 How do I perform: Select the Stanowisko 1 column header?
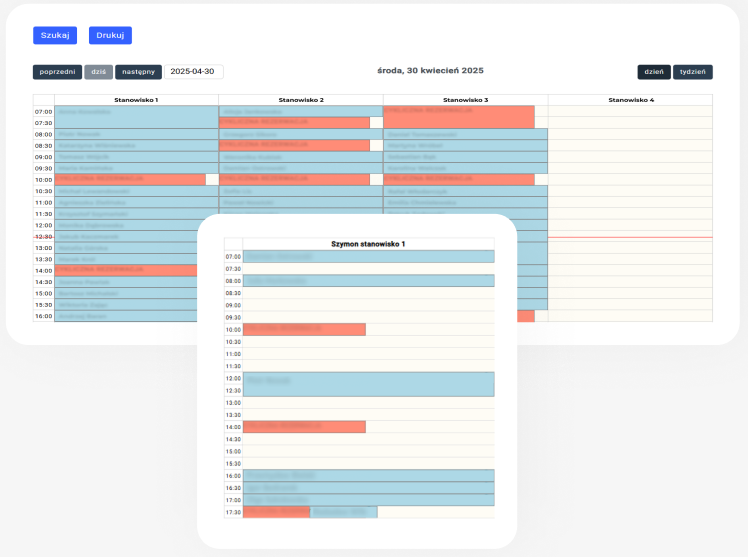(136, 100)
